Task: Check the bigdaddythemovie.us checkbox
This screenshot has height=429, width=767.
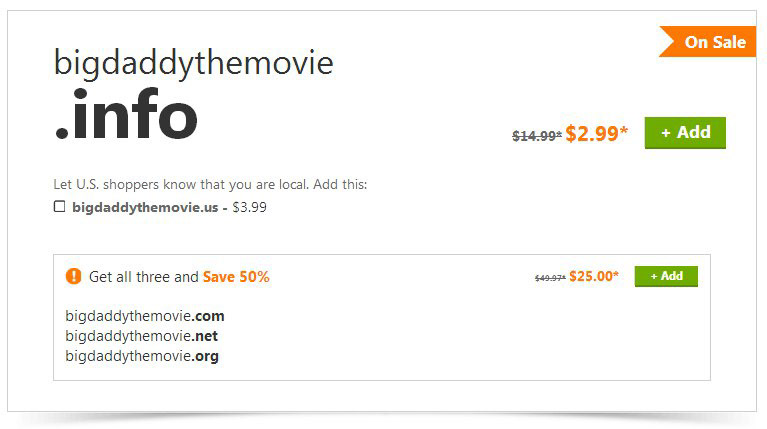Action: (59, 206)
